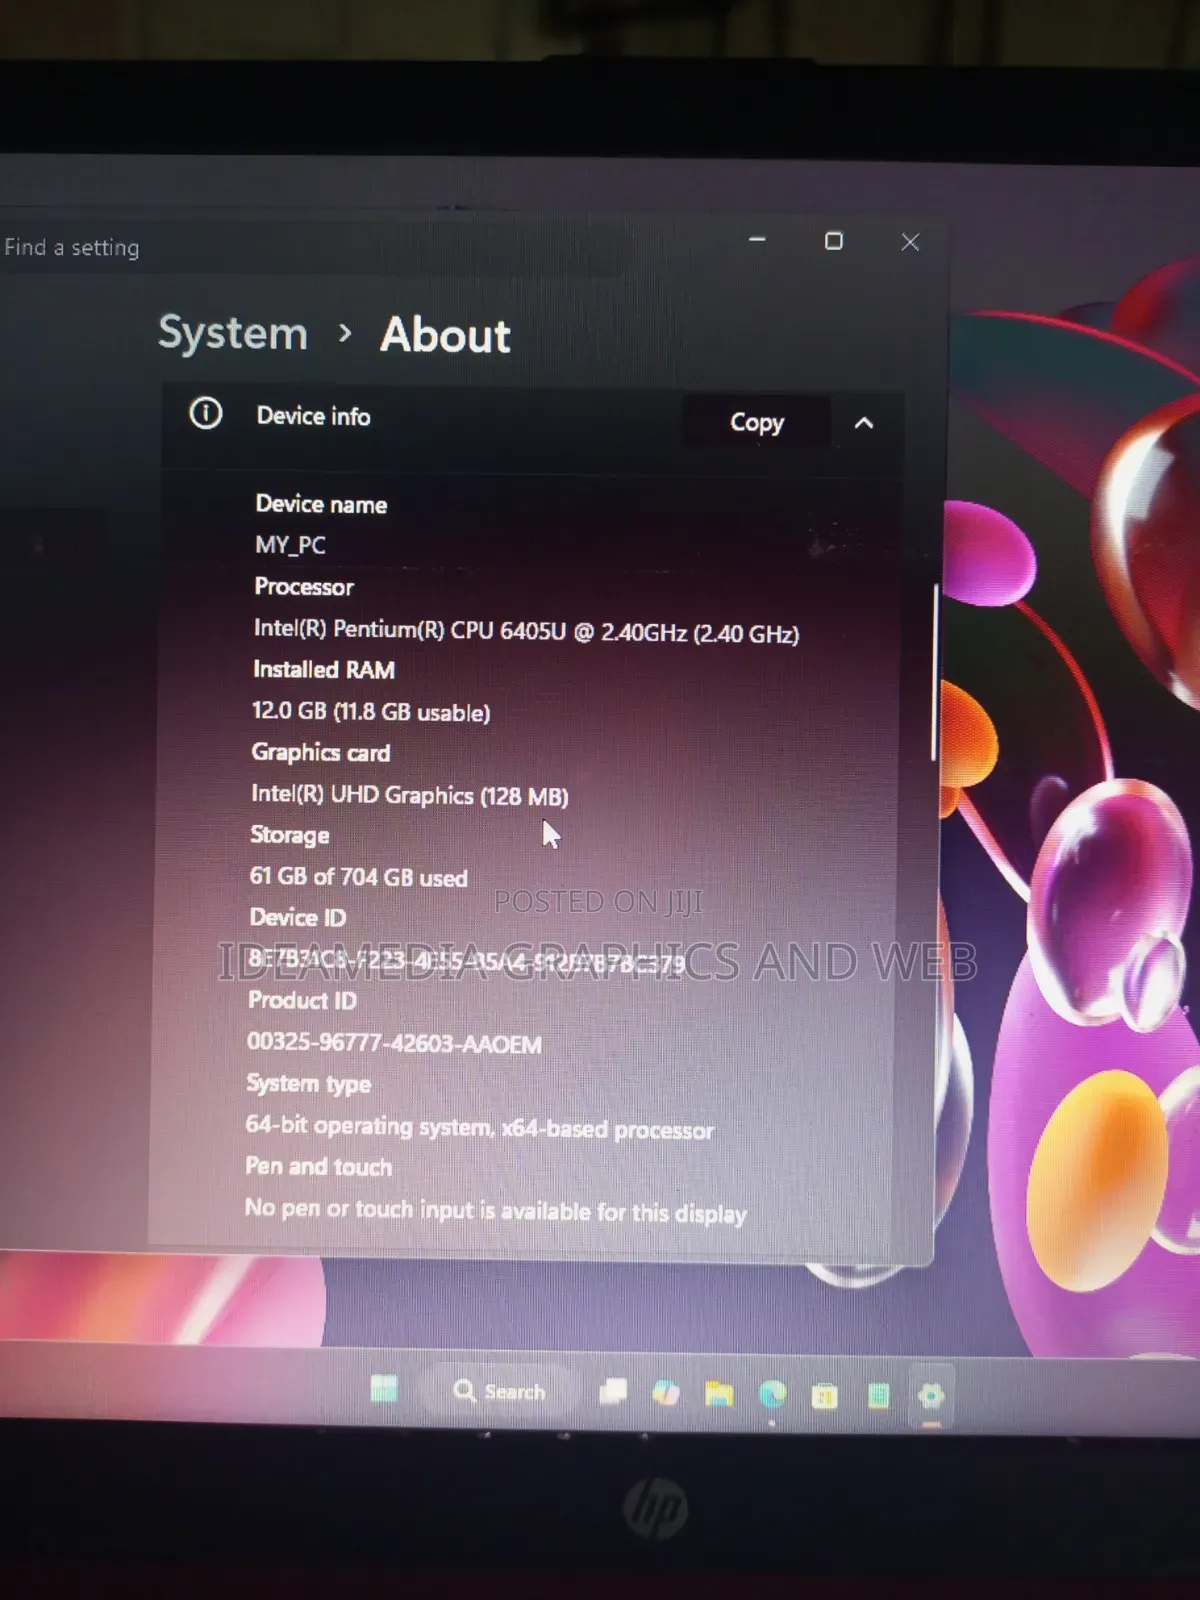Open the green app icon beside Microsoft Store
This screenshot has height=1600, width=1200.
[x=878, y=1396]
